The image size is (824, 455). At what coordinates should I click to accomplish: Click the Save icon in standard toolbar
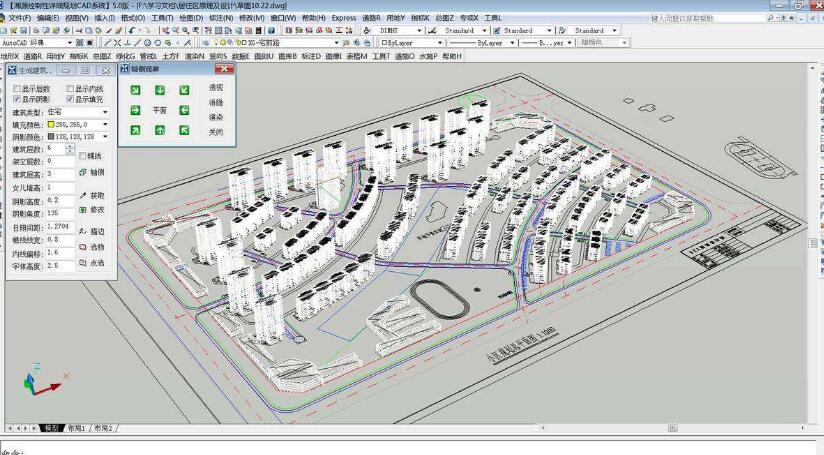pos(24,30)
